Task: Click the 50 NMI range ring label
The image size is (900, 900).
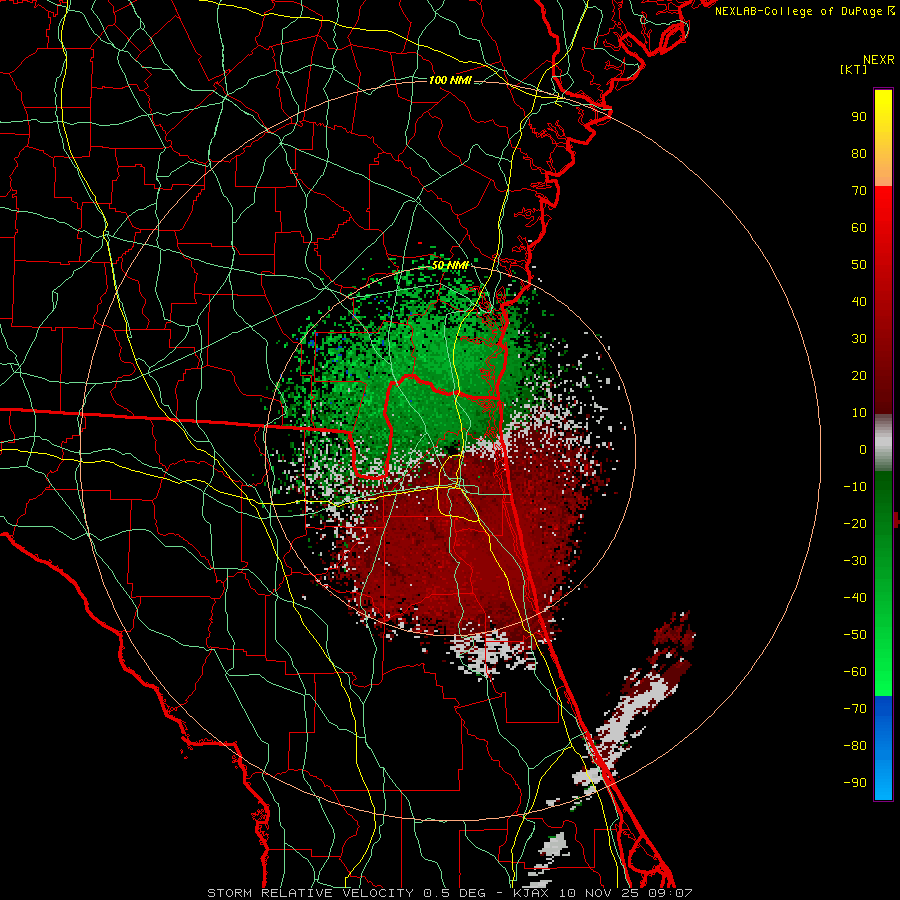Action: pyautogui.click(x=450, y=265)
